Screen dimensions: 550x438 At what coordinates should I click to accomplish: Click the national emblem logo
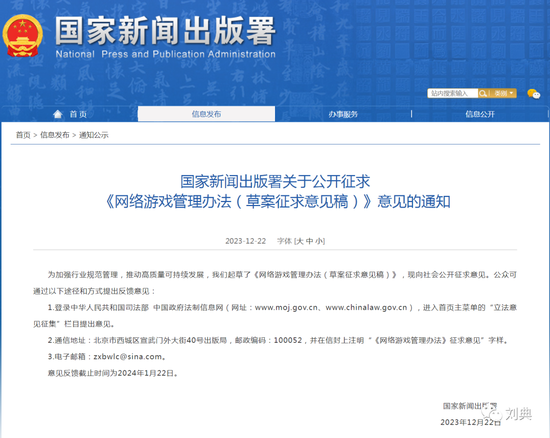click(22, 35)
